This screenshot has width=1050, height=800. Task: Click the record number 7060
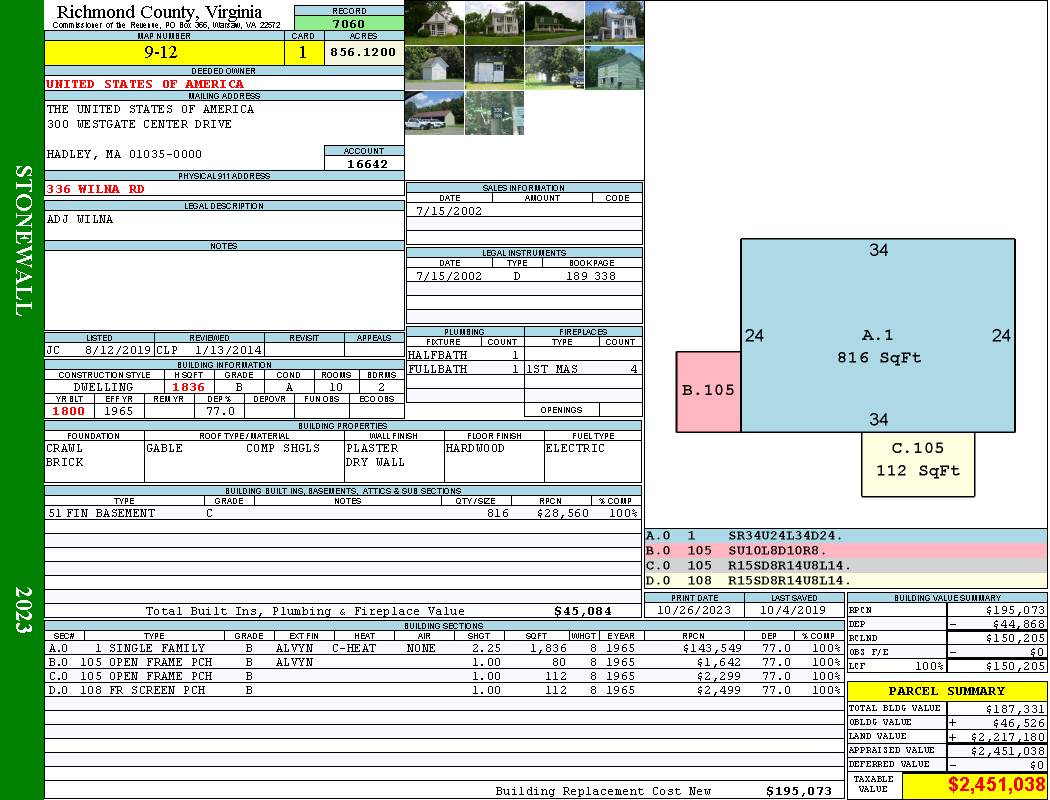pos(349,23)
